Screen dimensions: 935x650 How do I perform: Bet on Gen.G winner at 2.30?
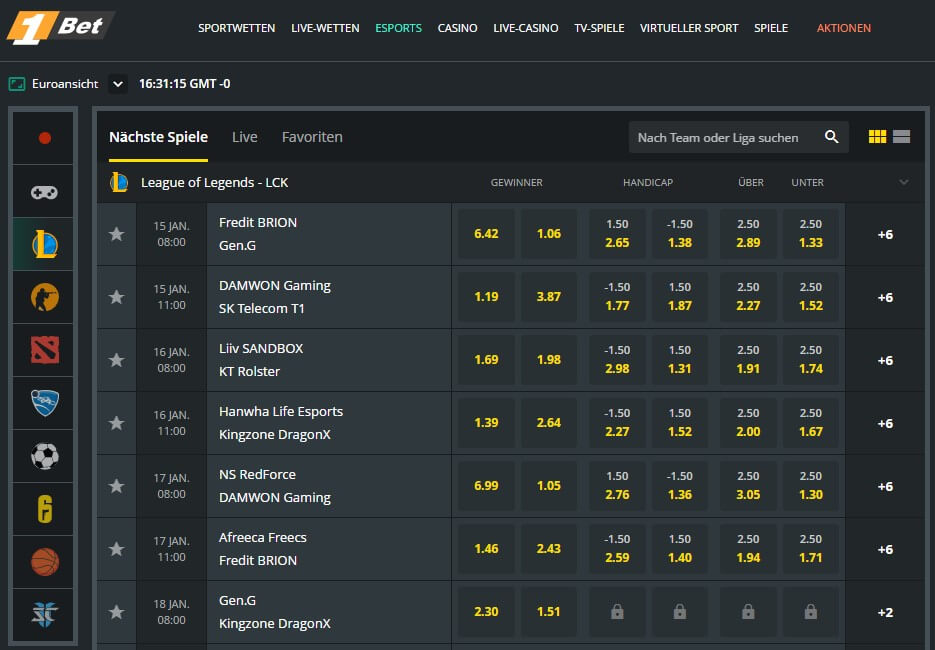click(486, 612)
